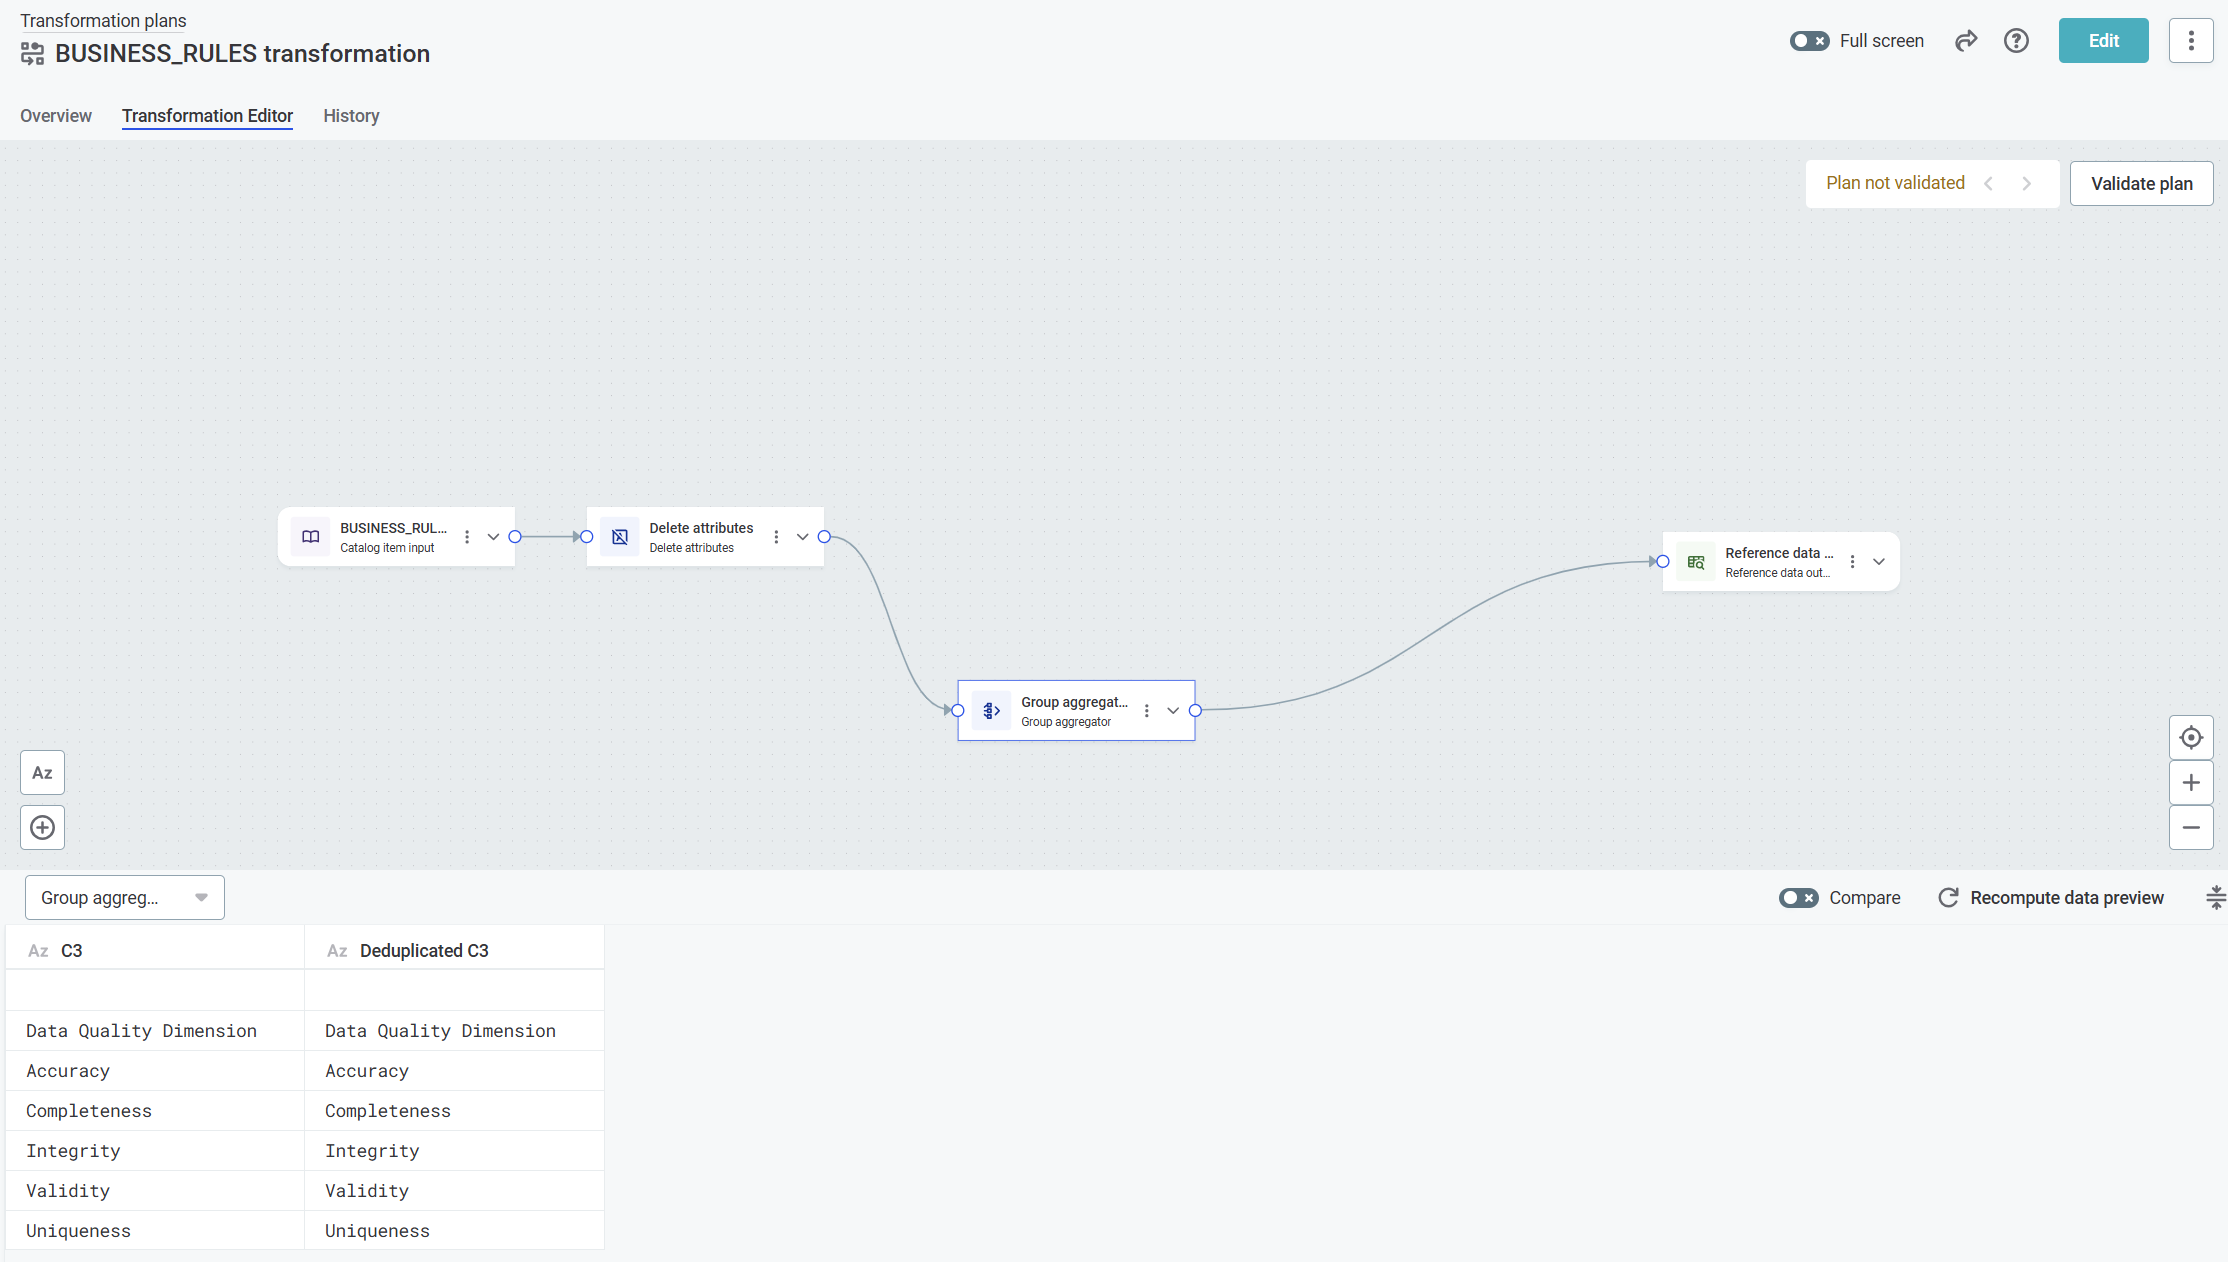
Task: Open the History tab
Action: pyautogui.click(x=351, y=116)
